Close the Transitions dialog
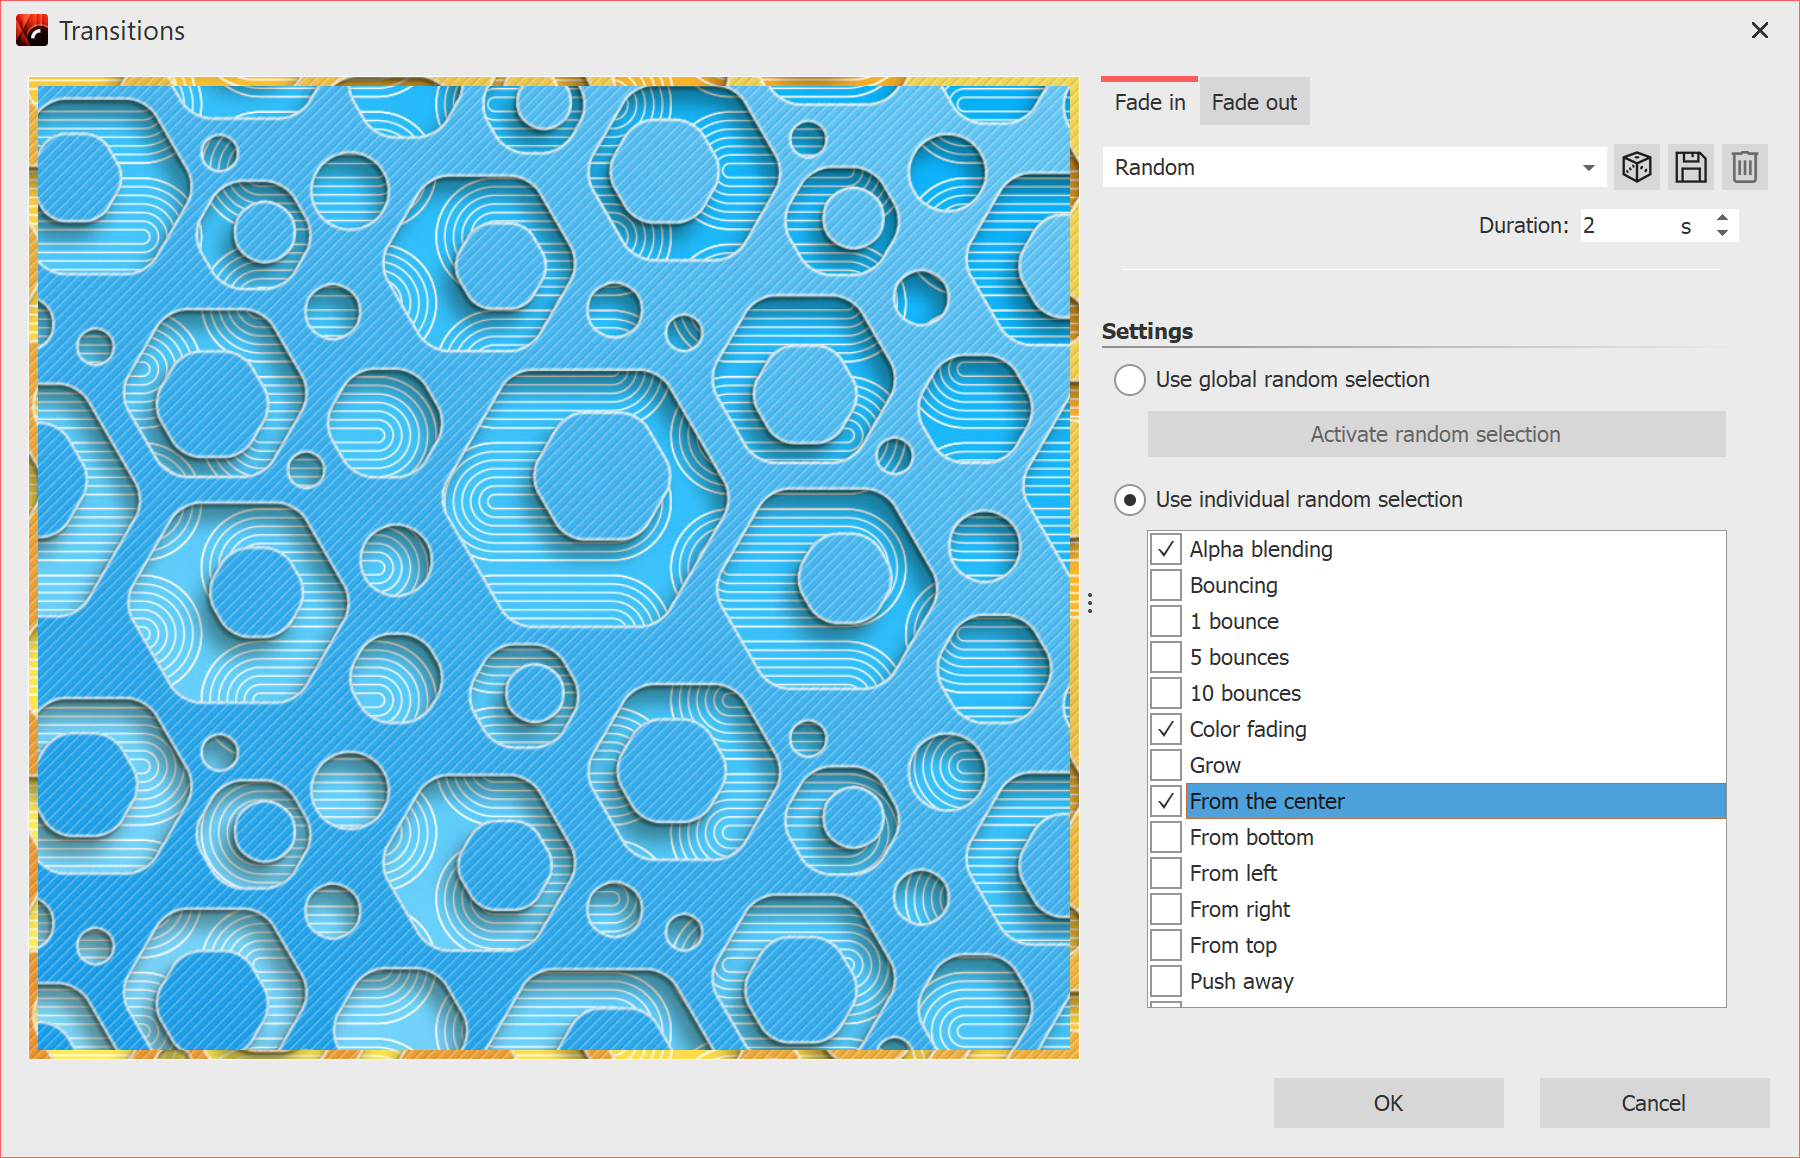1800x1158 pixels. point(1760,31)
